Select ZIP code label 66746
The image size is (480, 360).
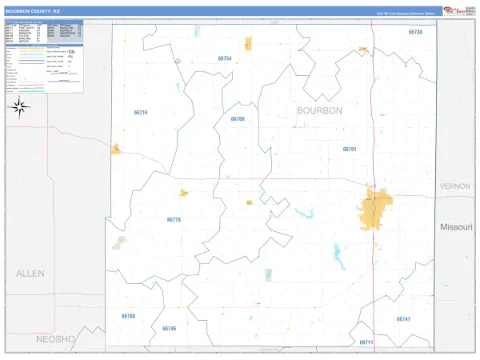click(x=169, y=329)
